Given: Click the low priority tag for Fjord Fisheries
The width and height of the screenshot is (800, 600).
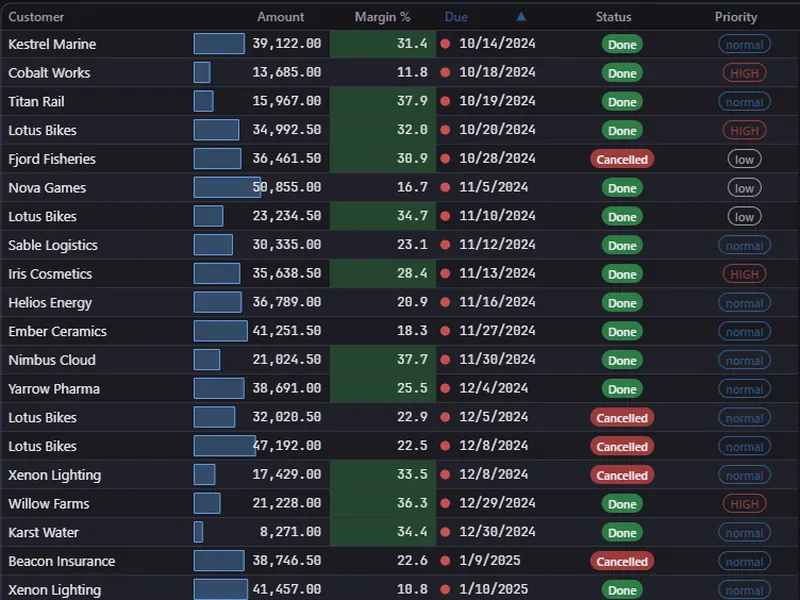Looking at the screenshot, I should tap(744, 159).
